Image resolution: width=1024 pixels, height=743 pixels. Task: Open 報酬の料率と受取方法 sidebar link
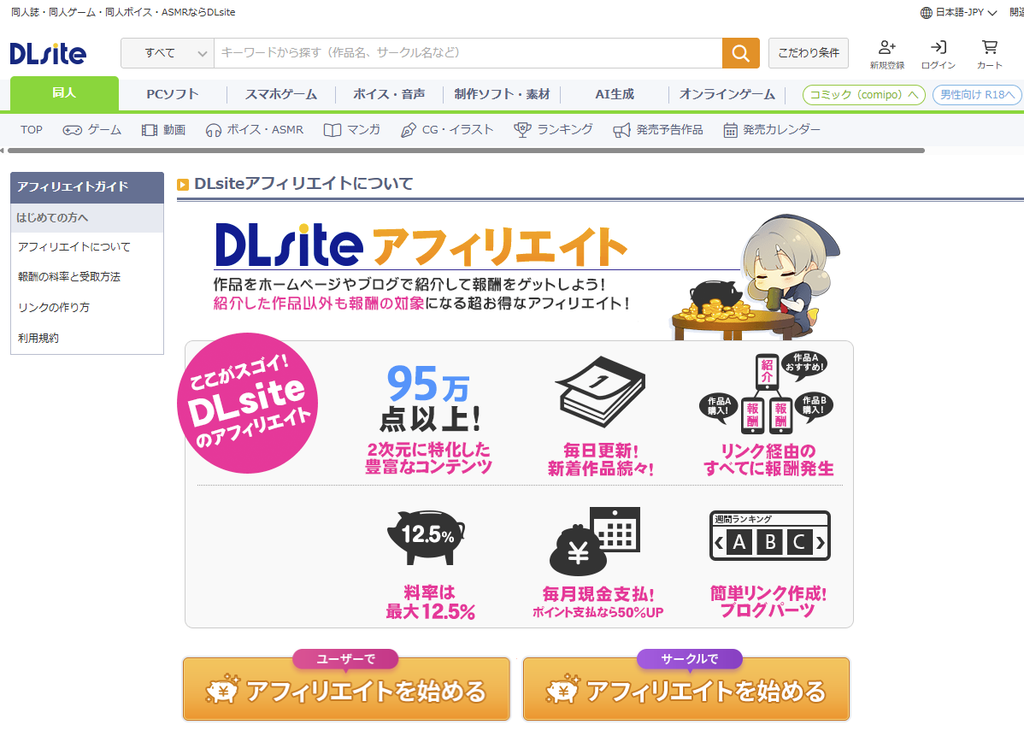[69, 277]
